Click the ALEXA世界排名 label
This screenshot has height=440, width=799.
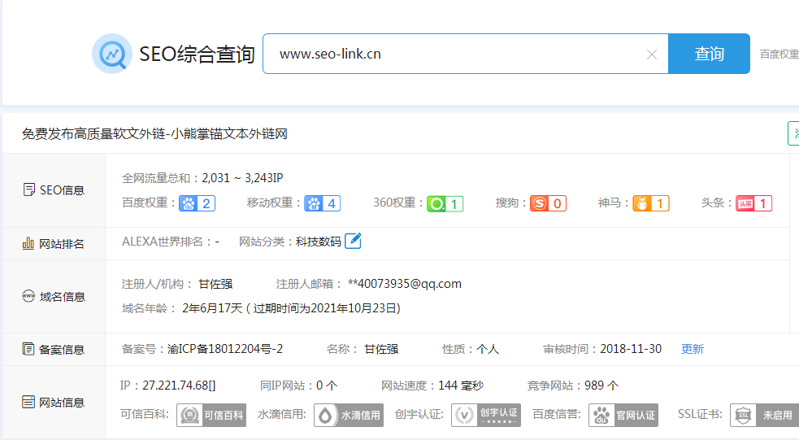coord(163,242)
